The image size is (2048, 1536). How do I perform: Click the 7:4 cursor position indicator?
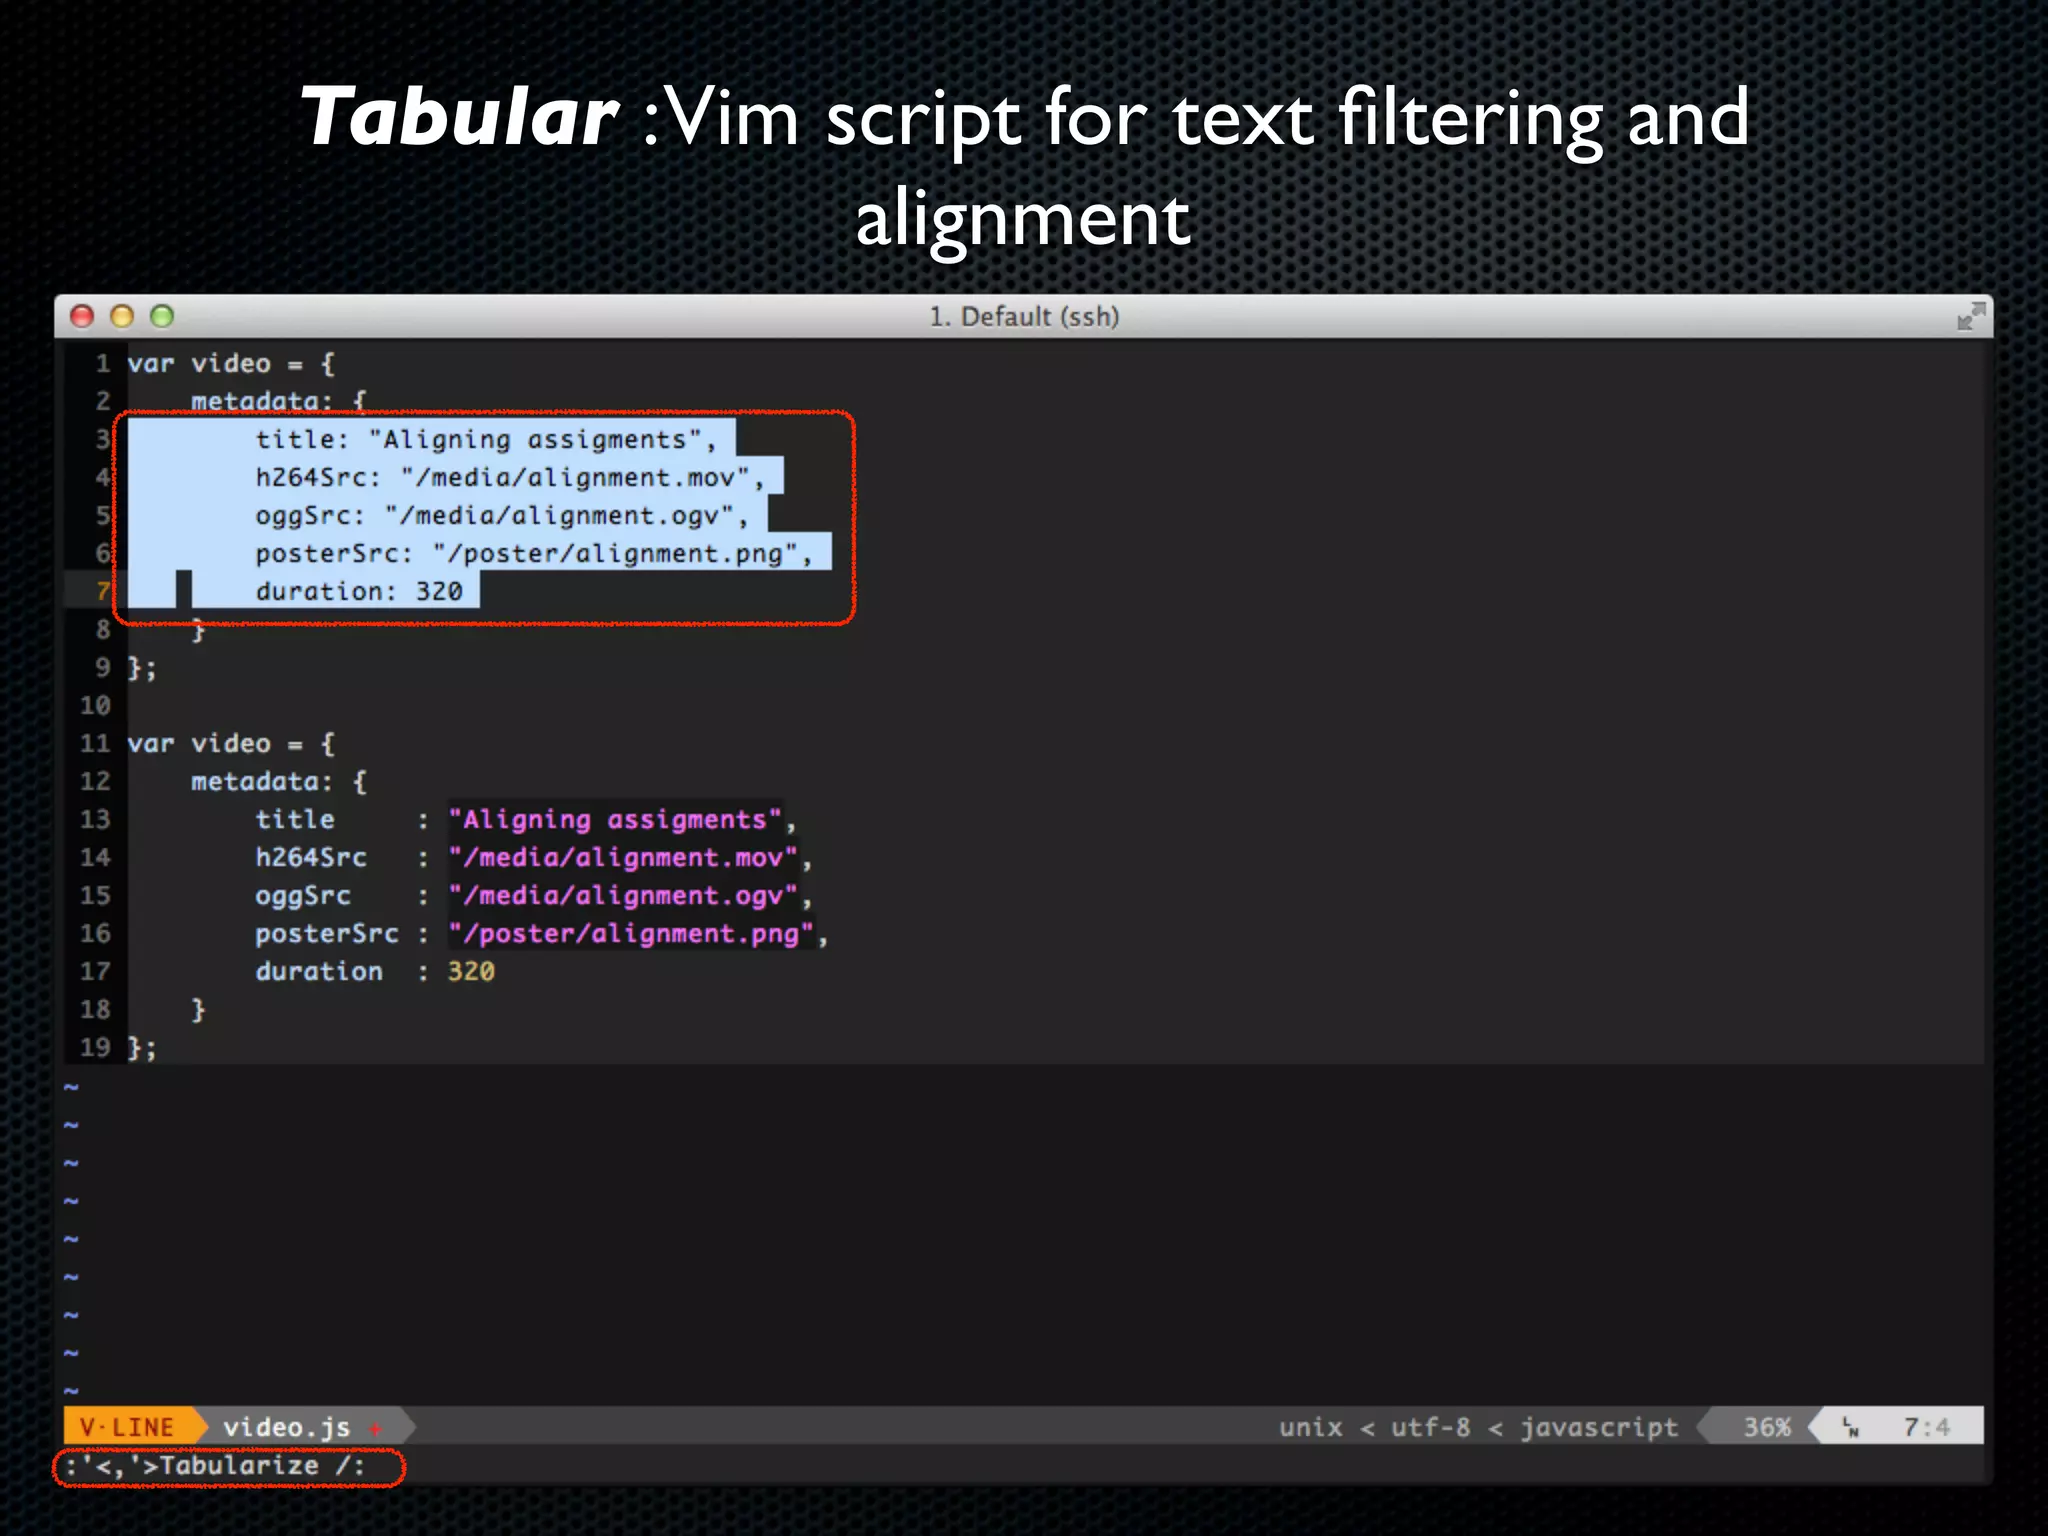tap(1925, 1427)
